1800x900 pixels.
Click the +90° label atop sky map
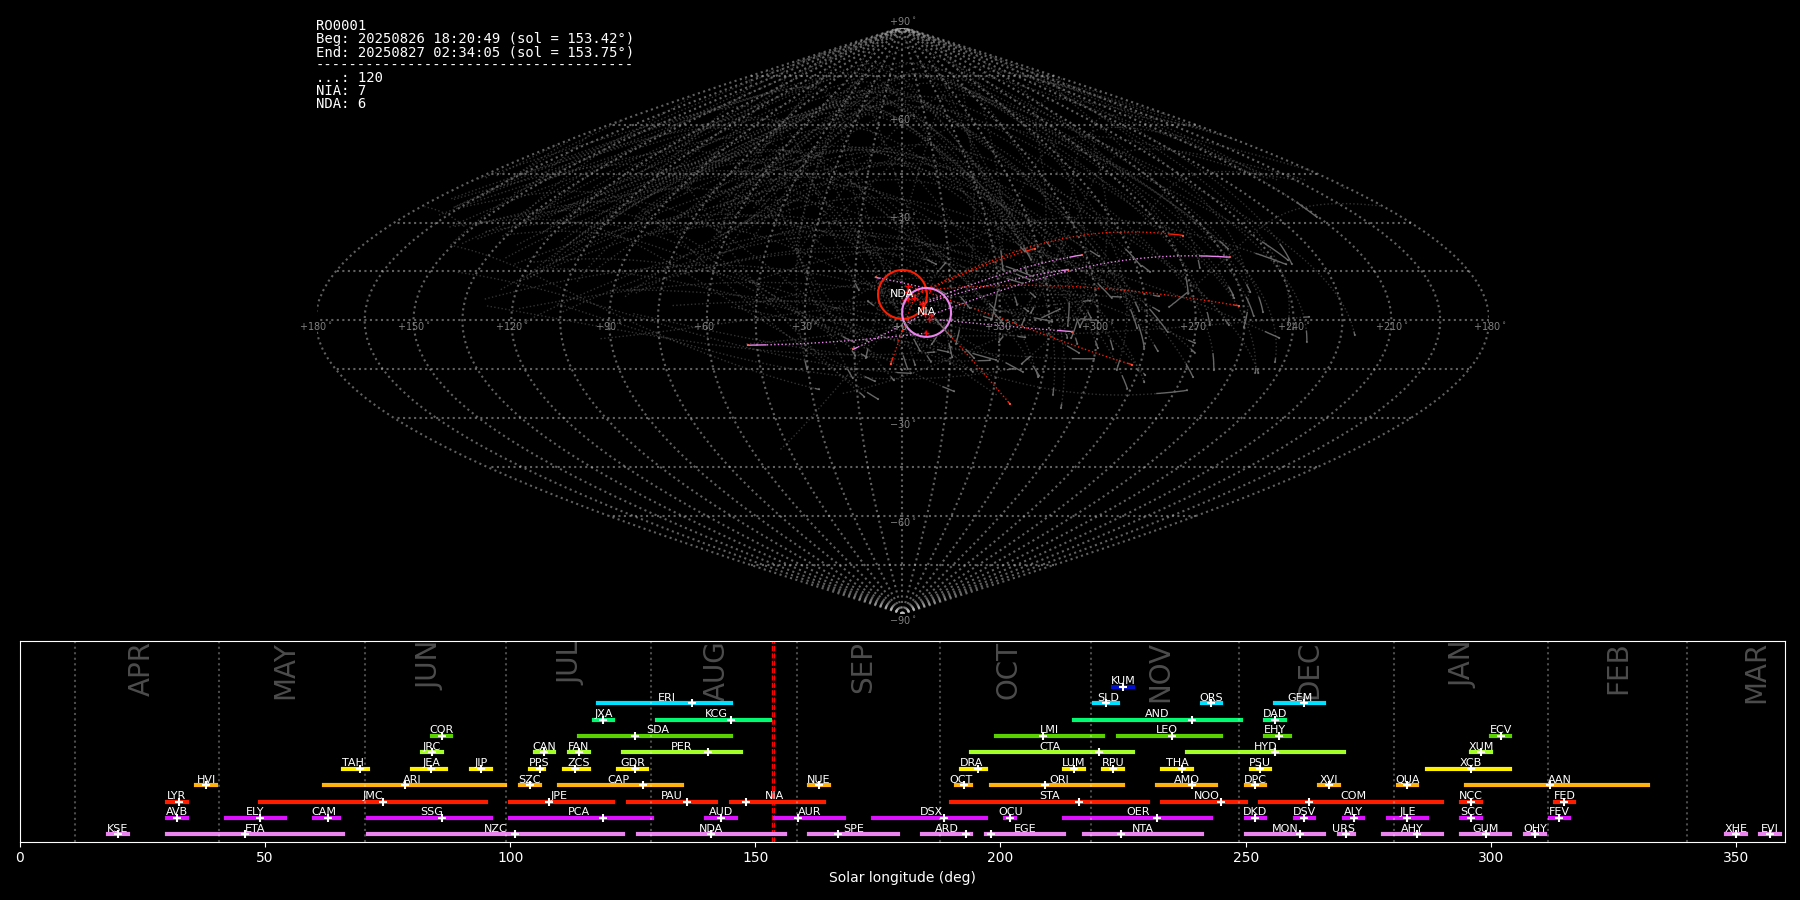[902, 22]
